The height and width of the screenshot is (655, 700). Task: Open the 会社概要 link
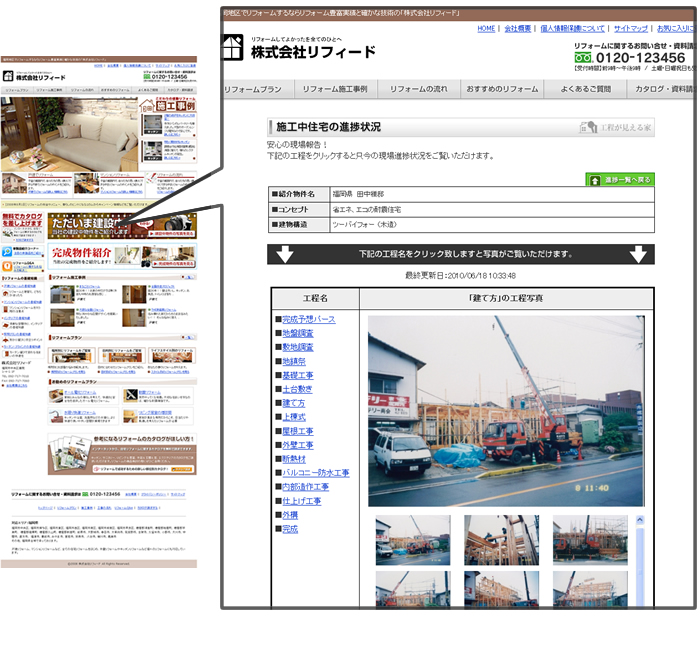[x=517, y=29]
